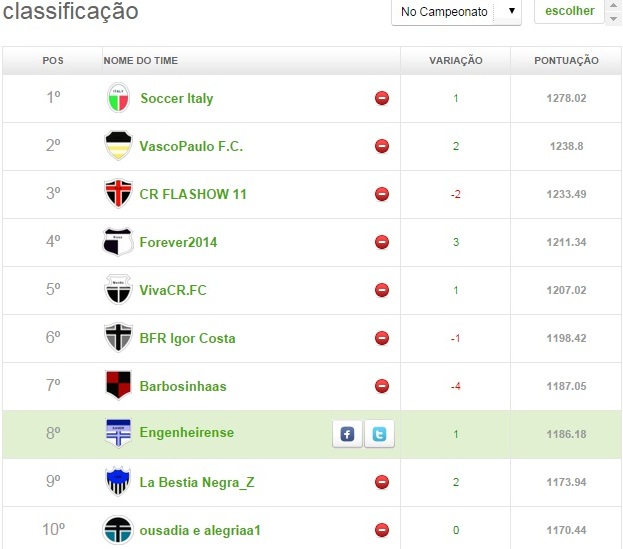Share Engenheirense on Twitter
Image resolution: width=623 pixels, height=549 pixels.
[379, 434]
